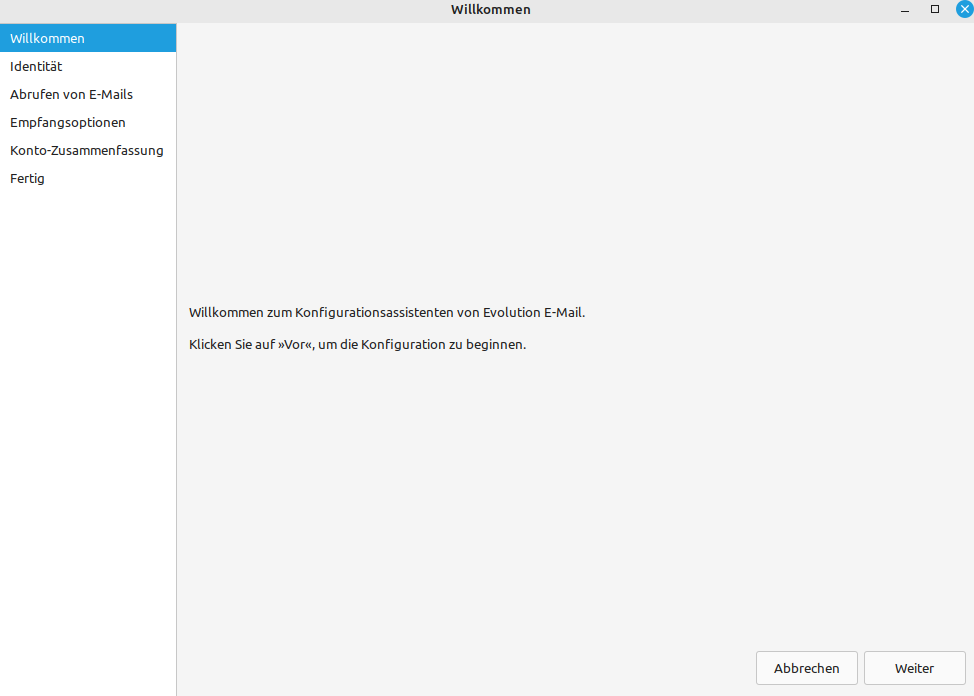Select the highlighted Willkommen step in the sidebar

point(87,38)
